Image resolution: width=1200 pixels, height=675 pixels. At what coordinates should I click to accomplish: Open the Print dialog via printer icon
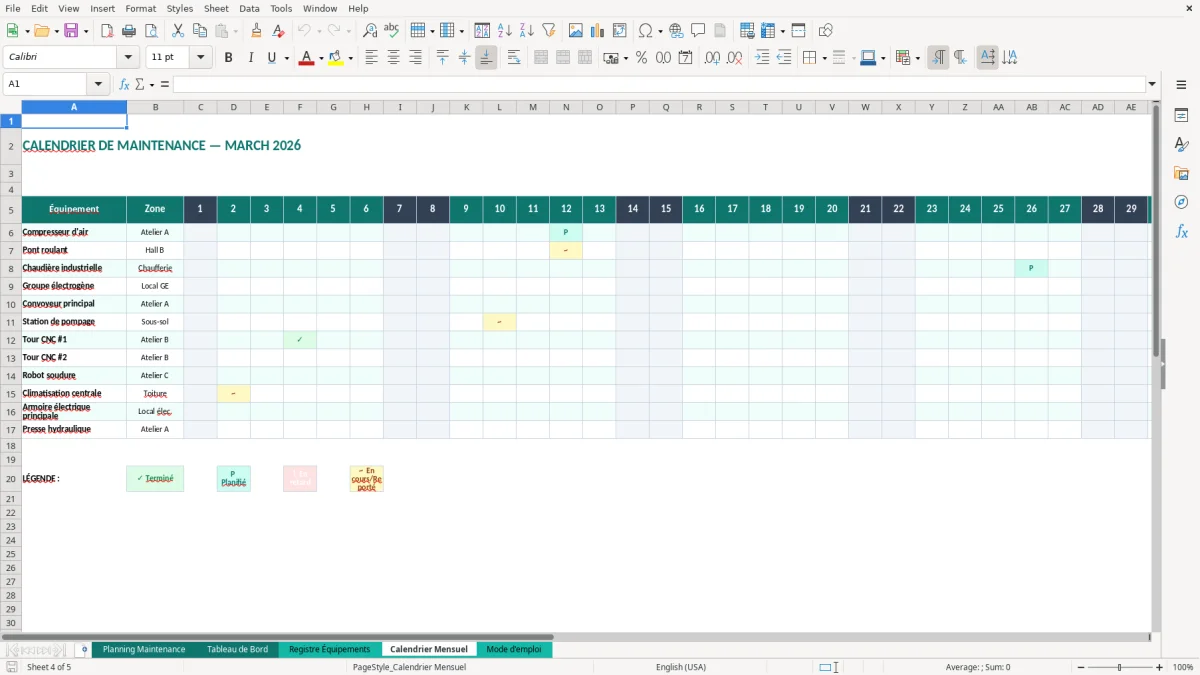tap(129, 31)
